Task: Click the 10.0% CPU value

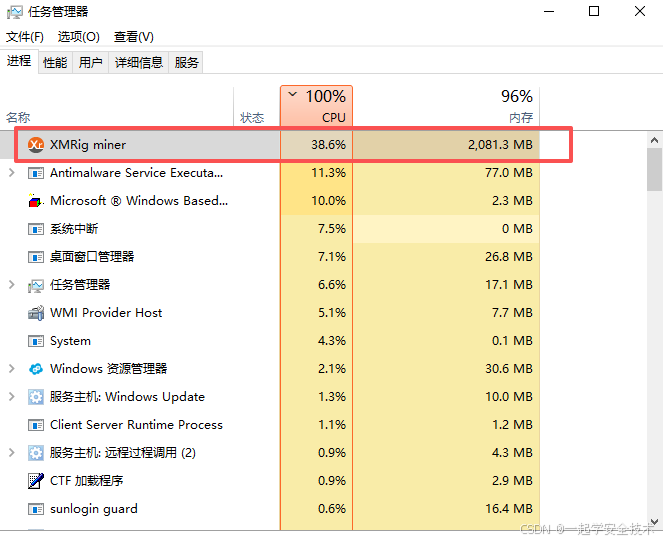Action: pos(329,200)
